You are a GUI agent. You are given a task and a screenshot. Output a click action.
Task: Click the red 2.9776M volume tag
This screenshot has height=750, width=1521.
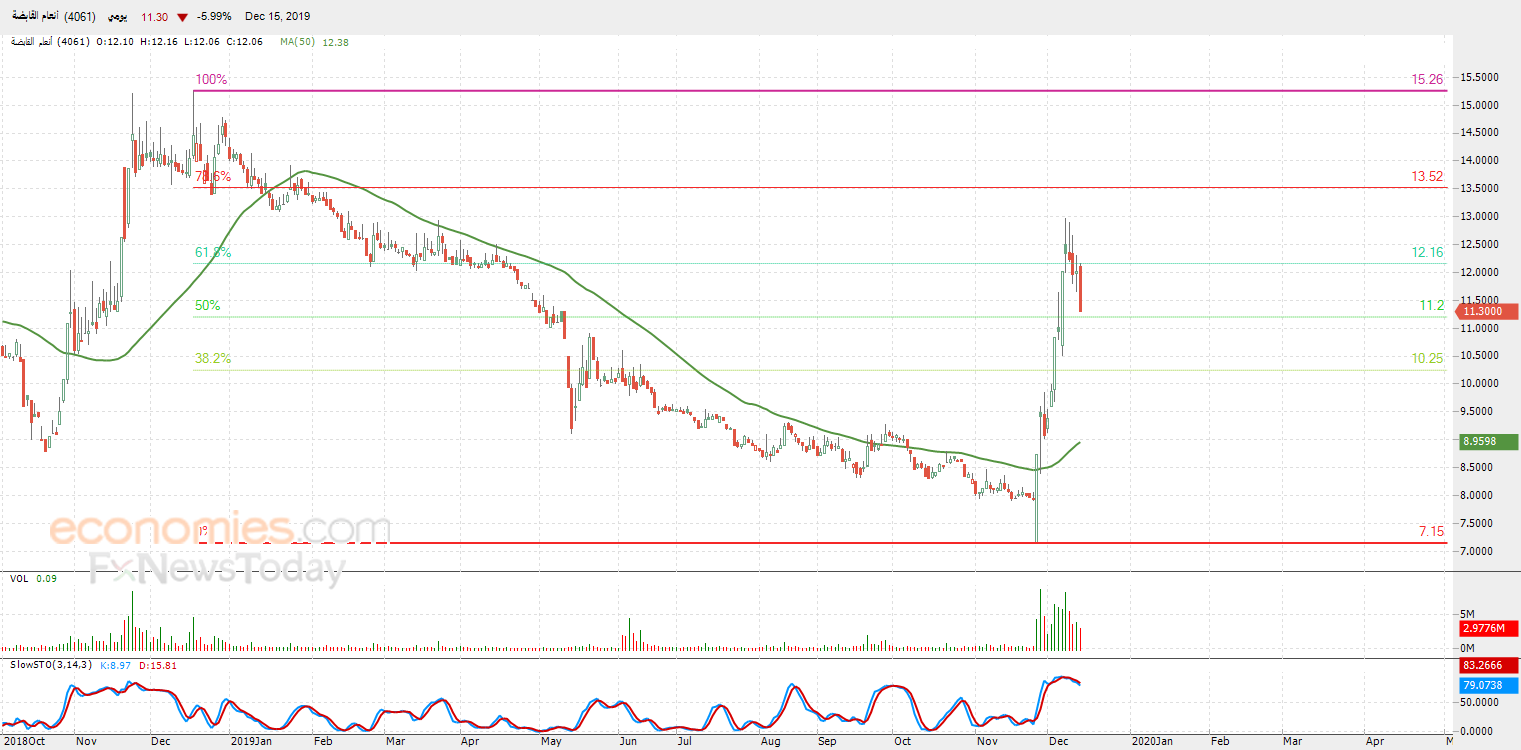click(x=1489, y=628)
